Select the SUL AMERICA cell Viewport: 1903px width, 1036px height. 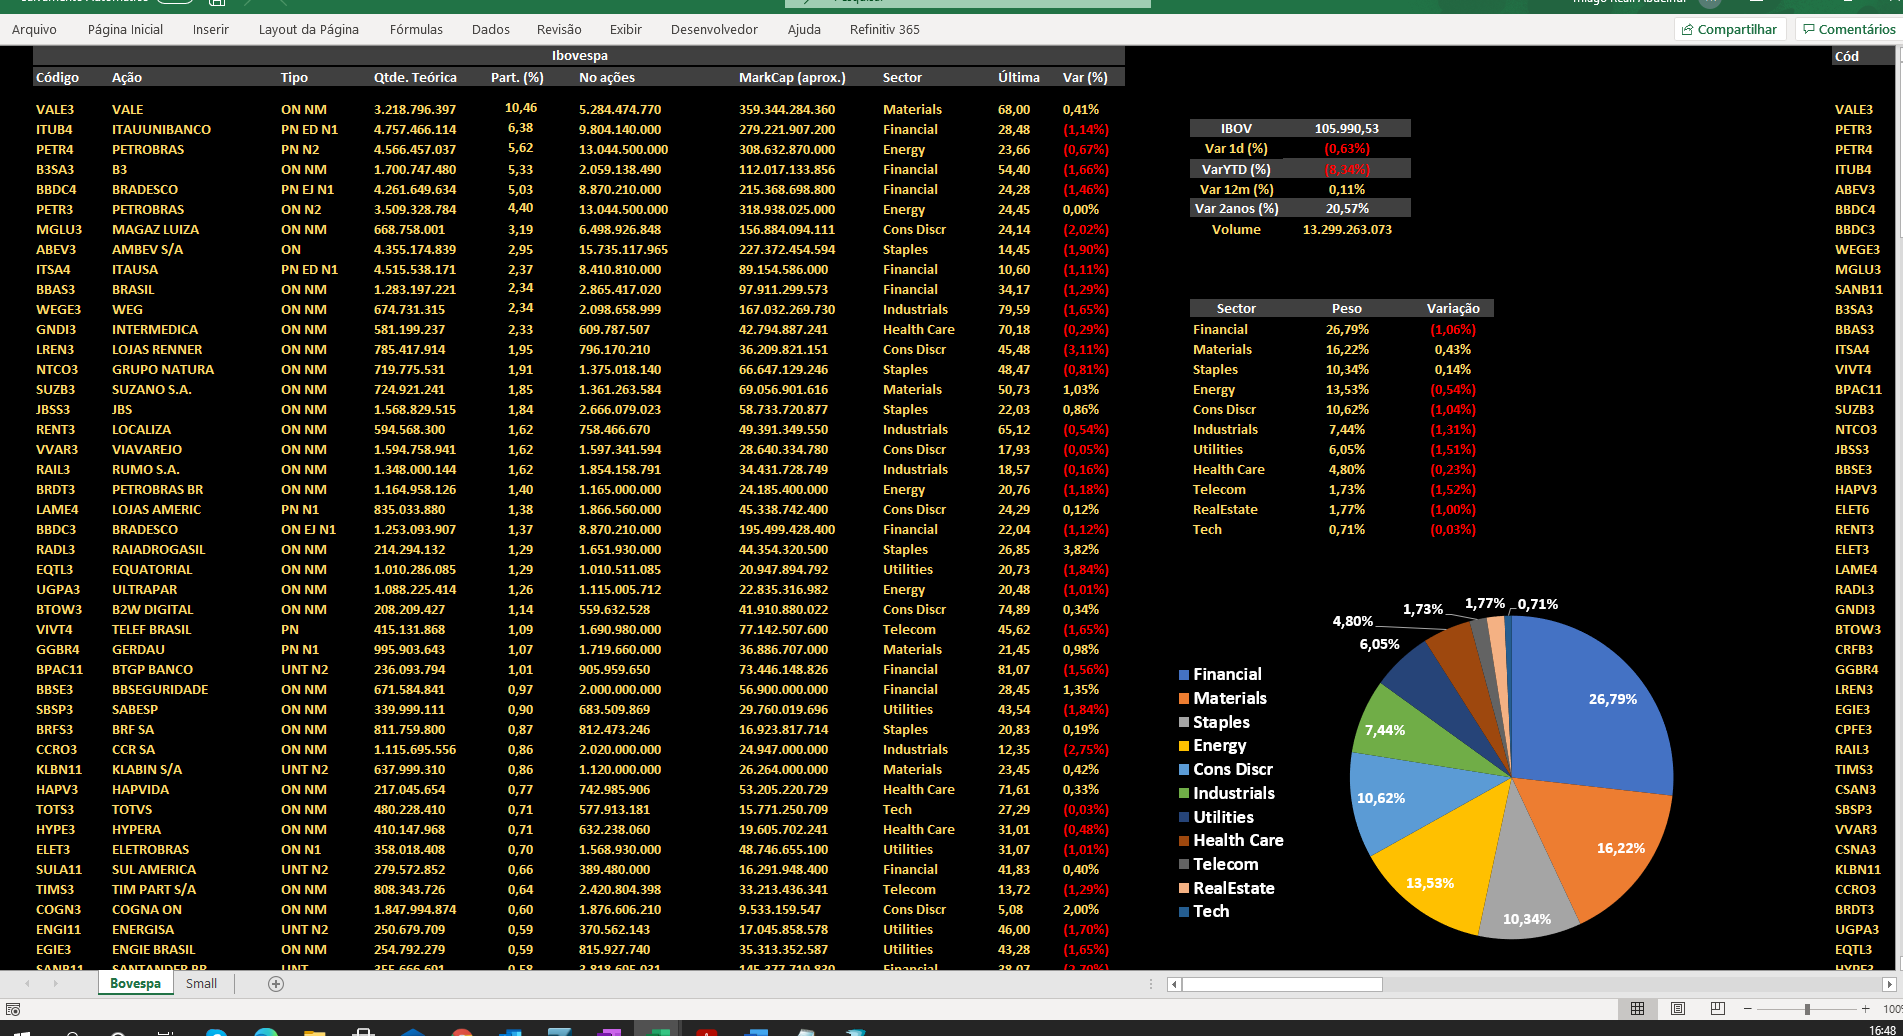pyautogui.click(x=153, y=869)
